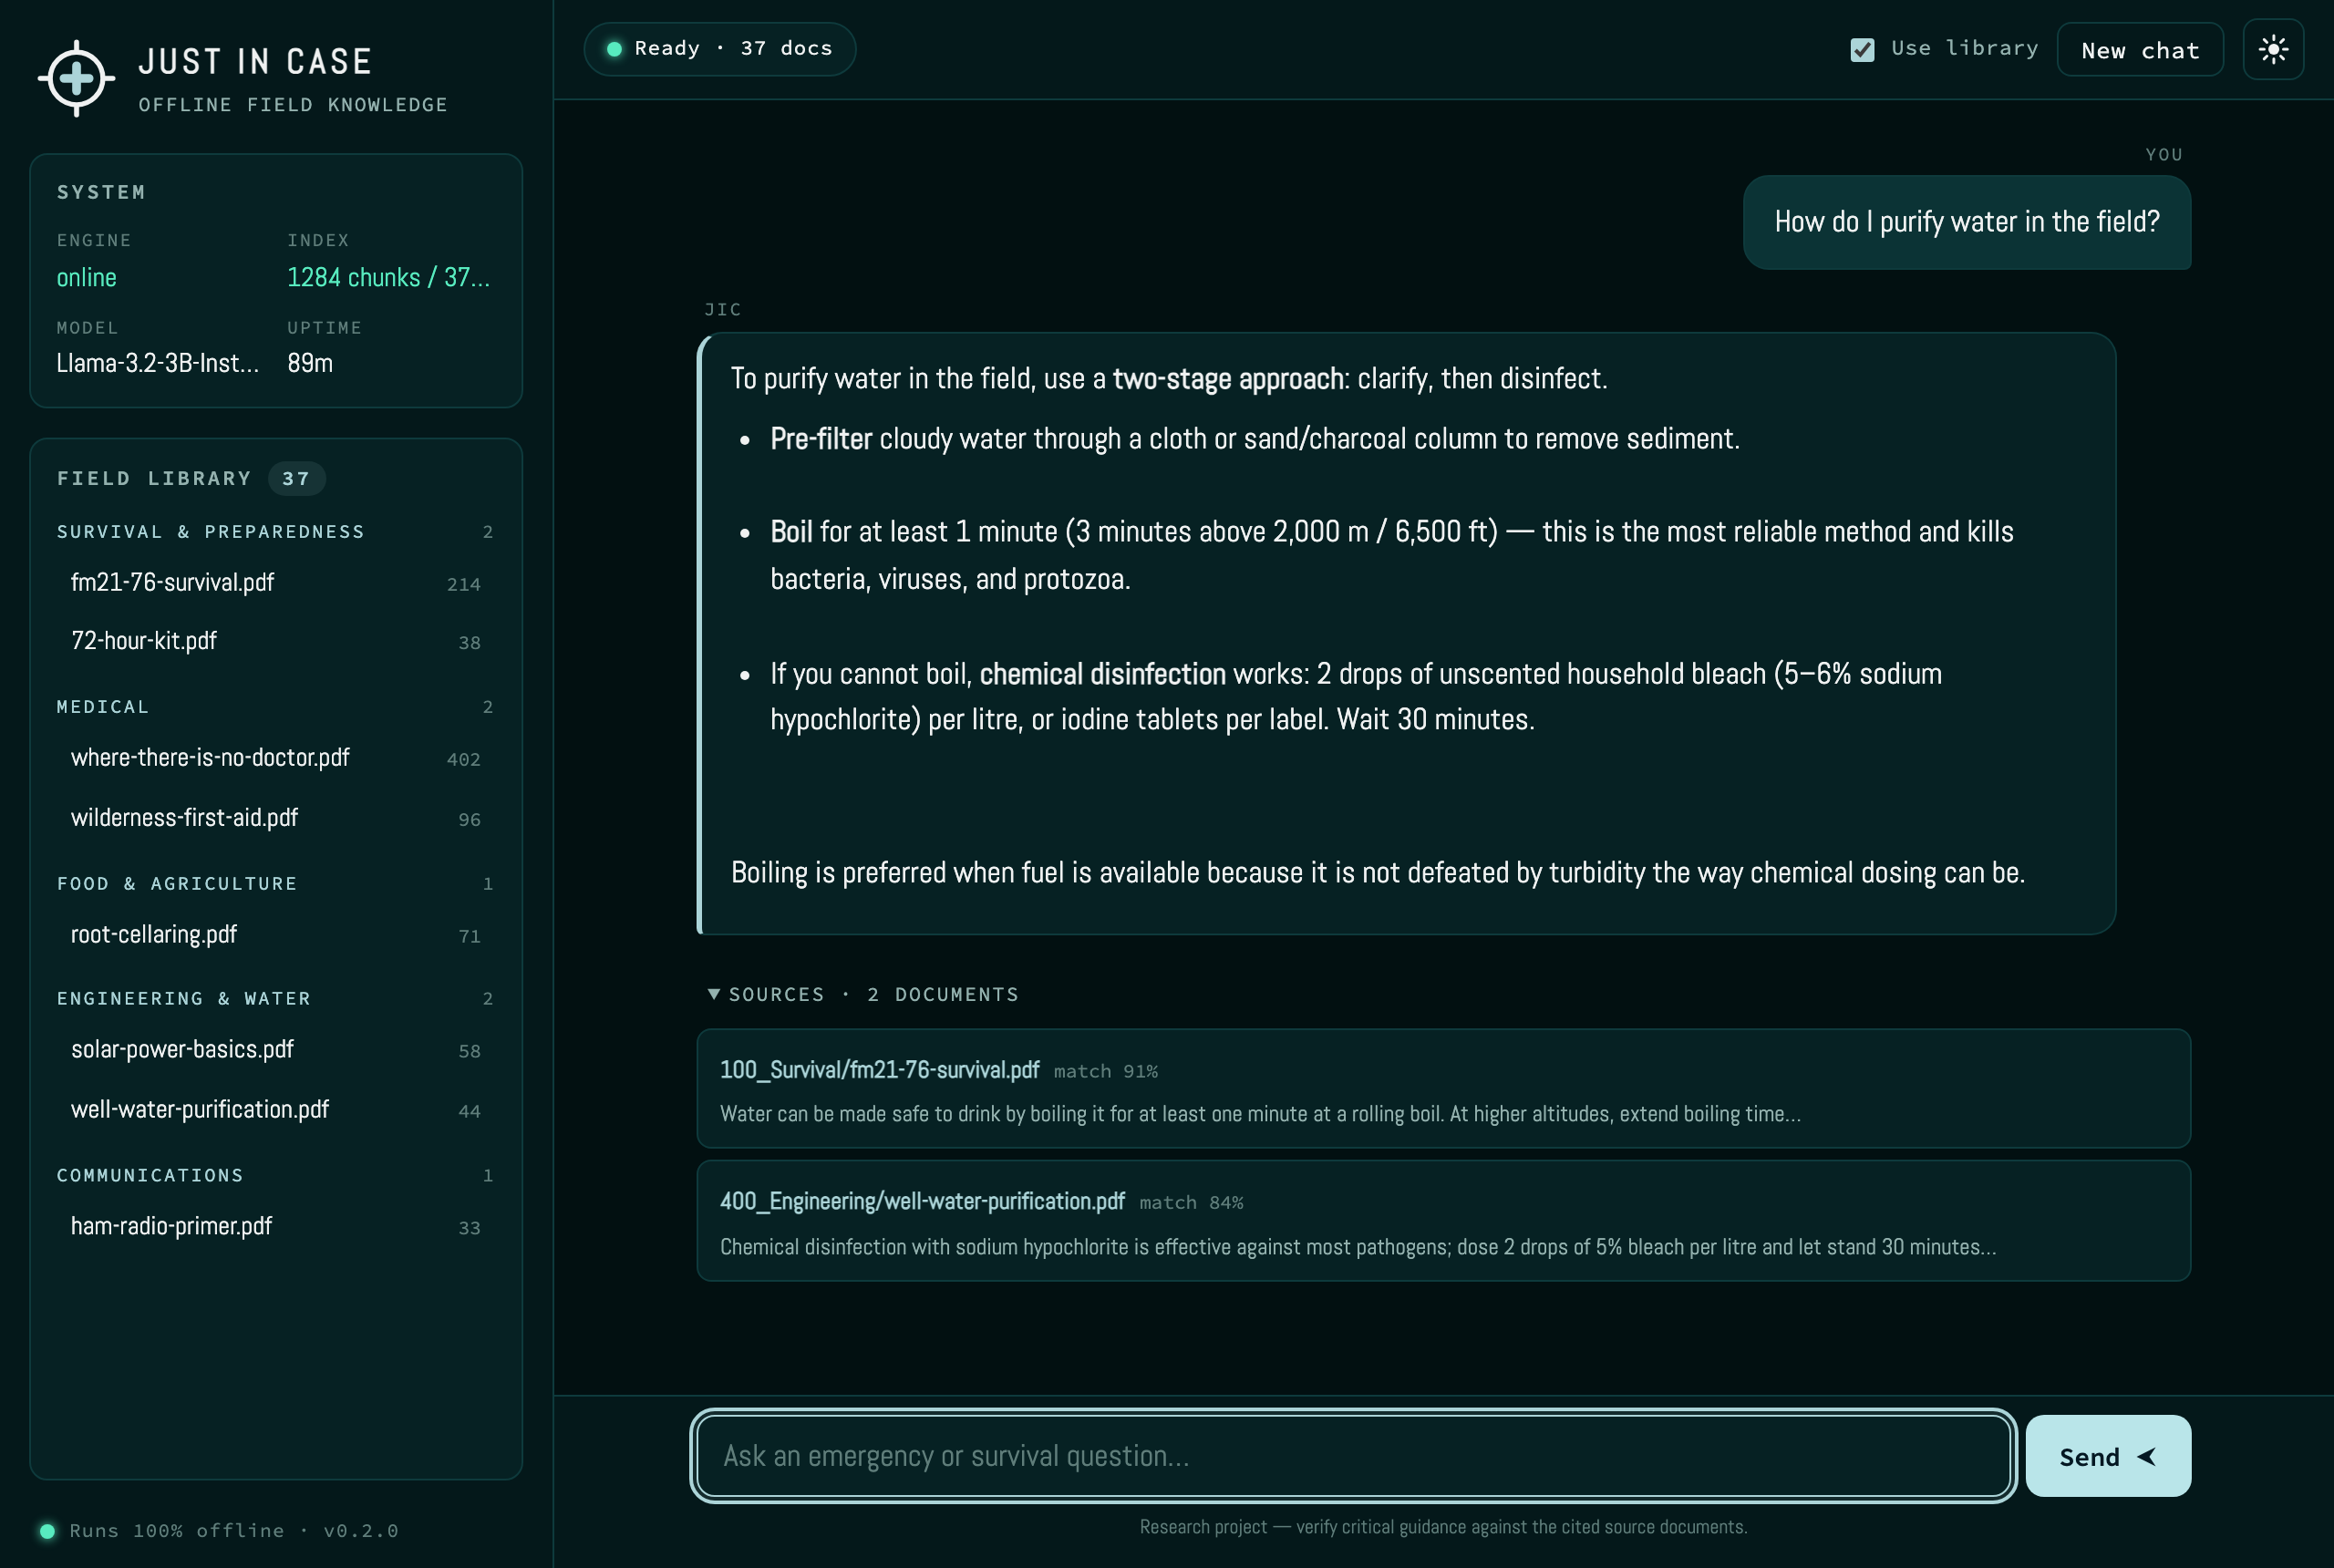Click the research project disclaimer text

1443,1527
